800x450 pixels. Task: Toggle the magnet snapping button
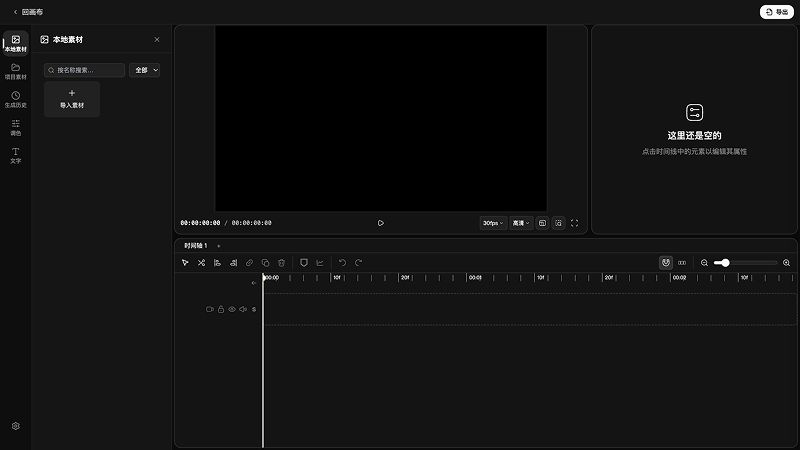click(666, 263)
